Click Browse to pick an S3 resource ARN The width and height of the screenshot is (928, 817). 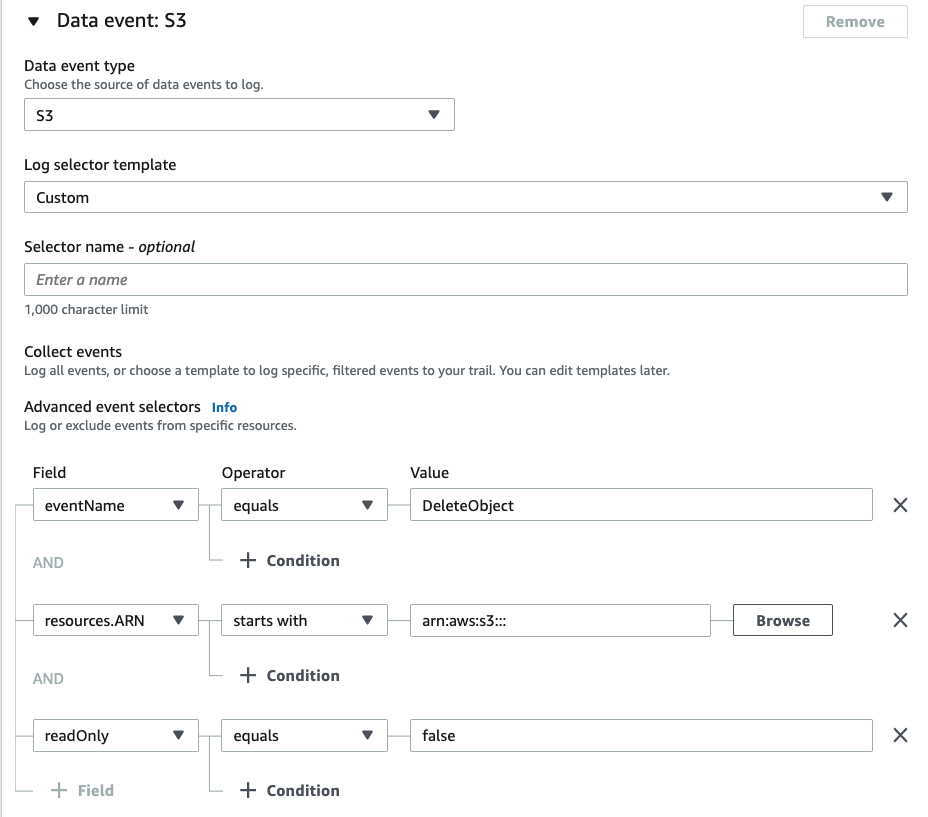782,620
